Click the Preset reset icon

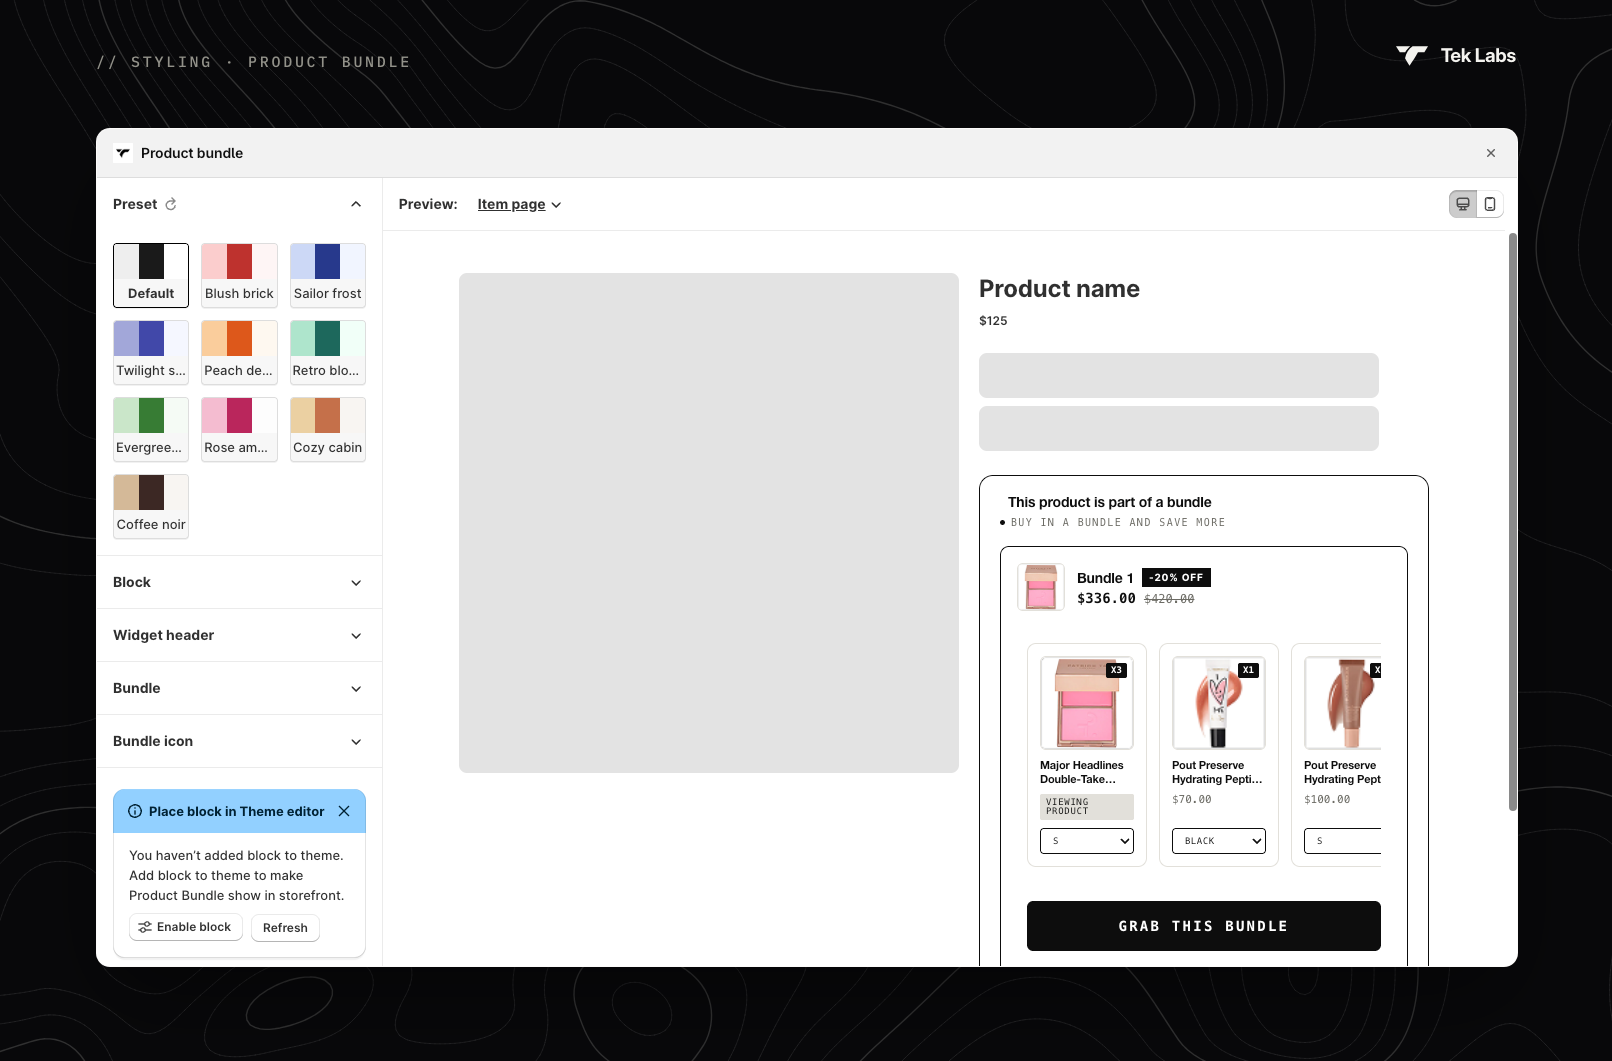(x=171, y=204)
